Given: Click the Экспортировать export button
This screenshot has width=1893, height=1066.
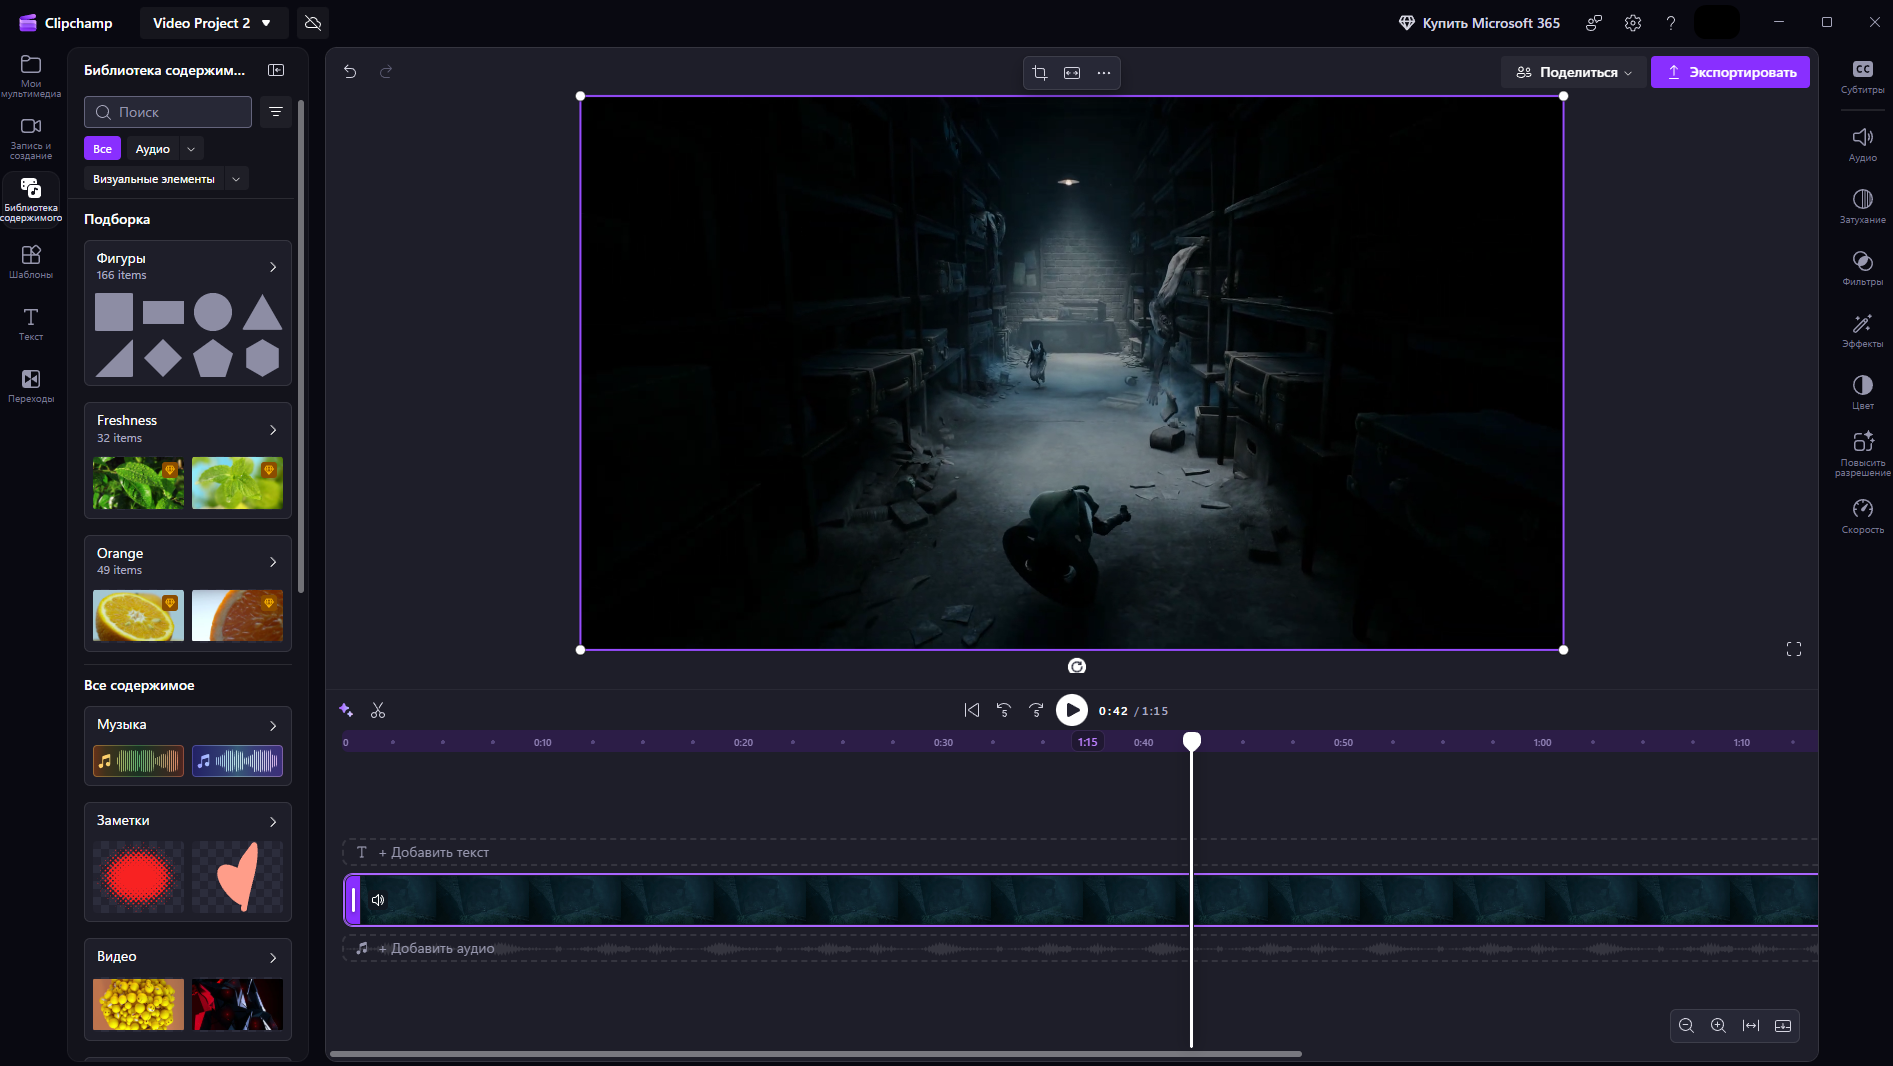Looking at the screenshot, I should point(1730,72).
